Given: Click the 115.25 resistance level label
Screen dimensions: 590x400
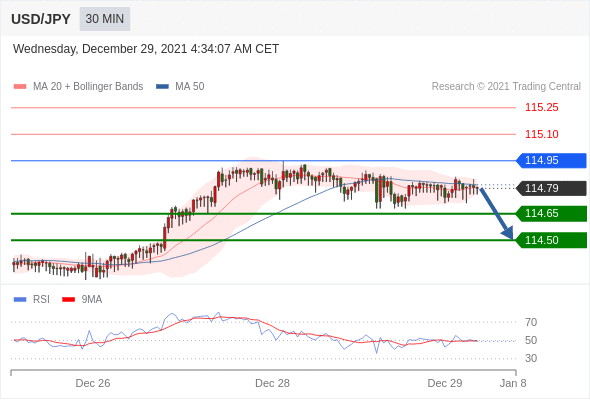Looking at the screenshot, I should point(541,108).
